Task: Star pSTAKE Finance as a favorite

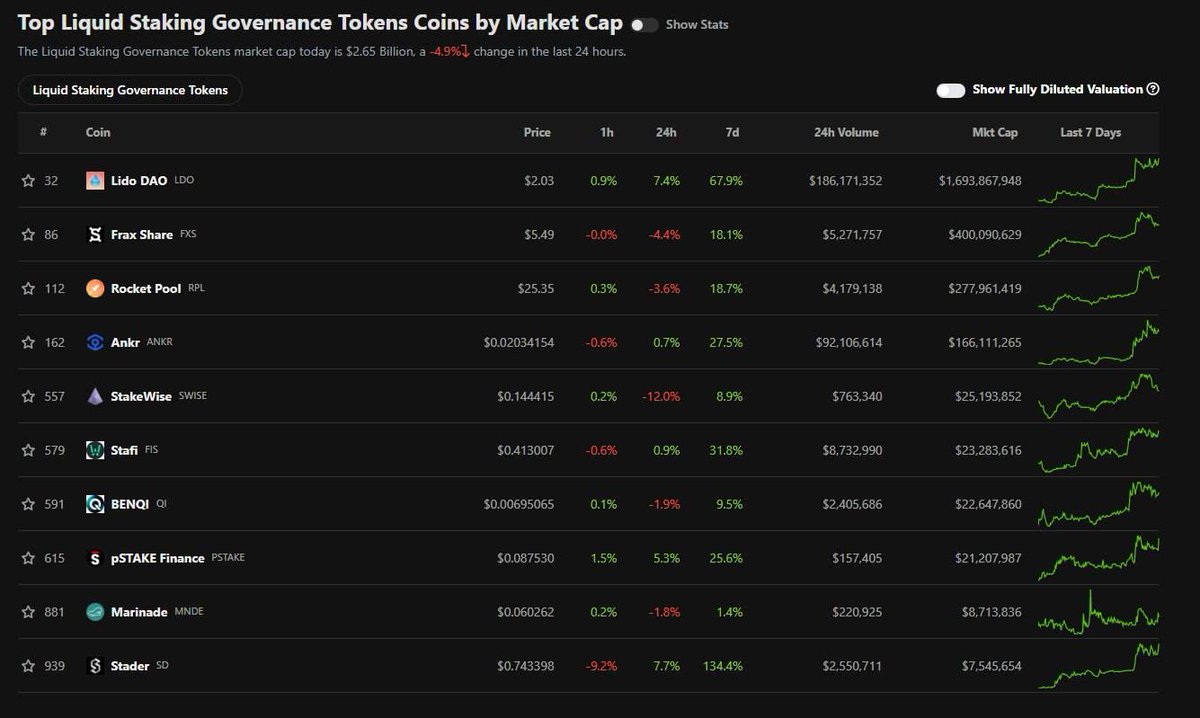Action: point(28,558)
